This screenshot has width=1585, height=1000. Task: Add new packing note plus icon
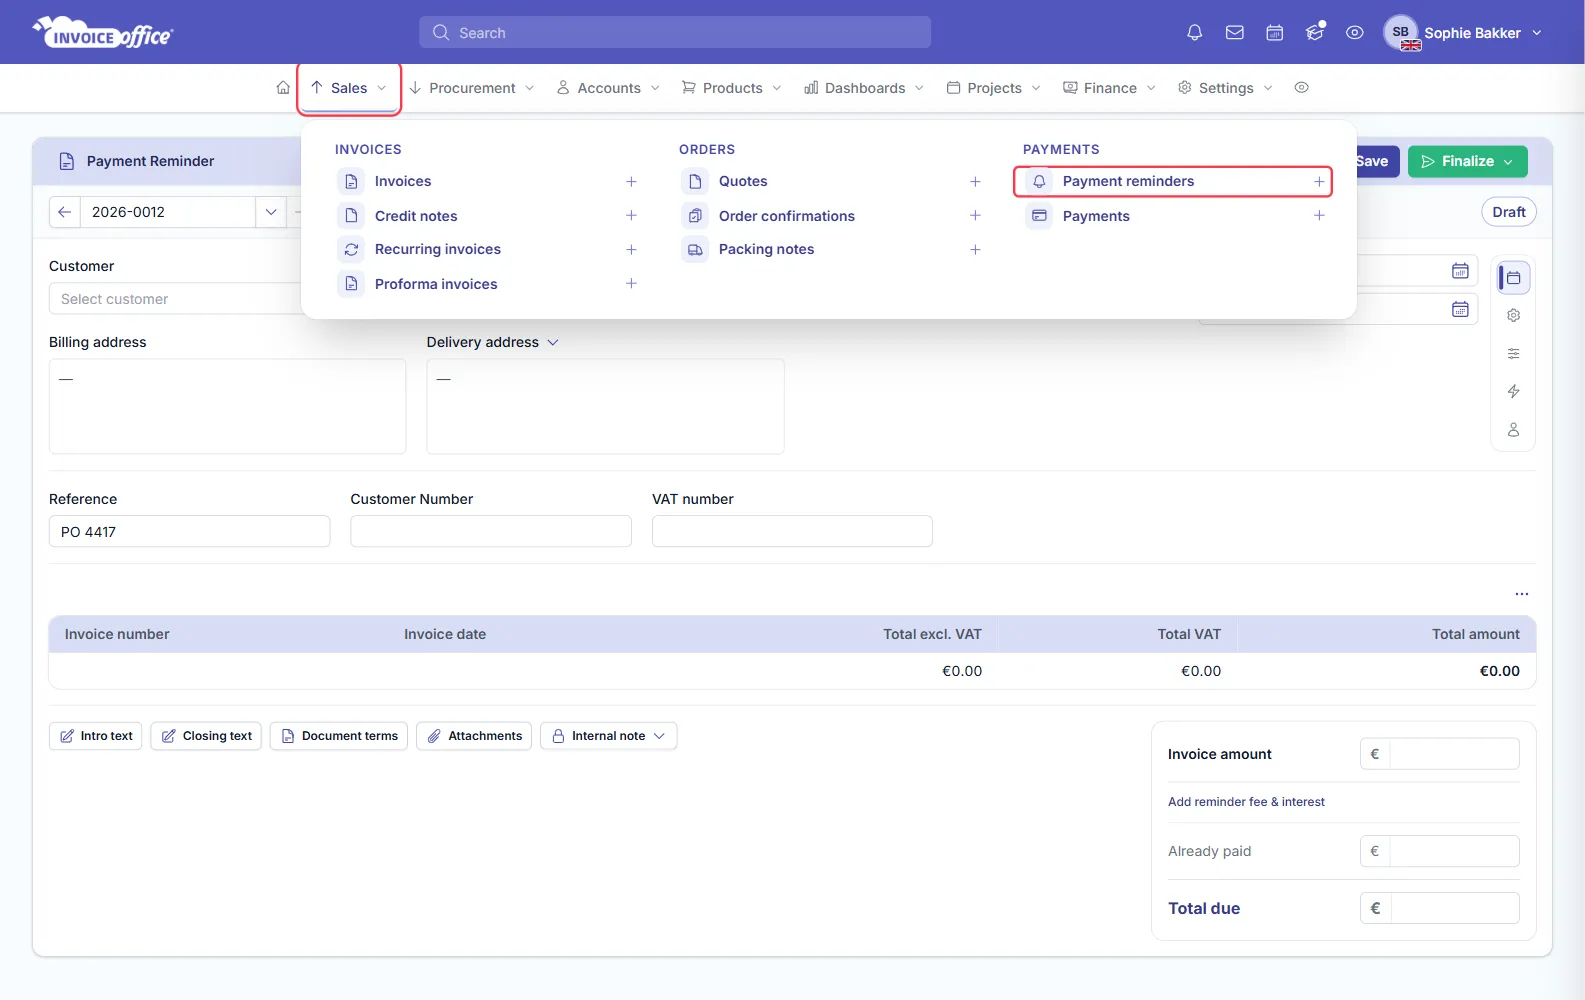click(x=975, y=250)
